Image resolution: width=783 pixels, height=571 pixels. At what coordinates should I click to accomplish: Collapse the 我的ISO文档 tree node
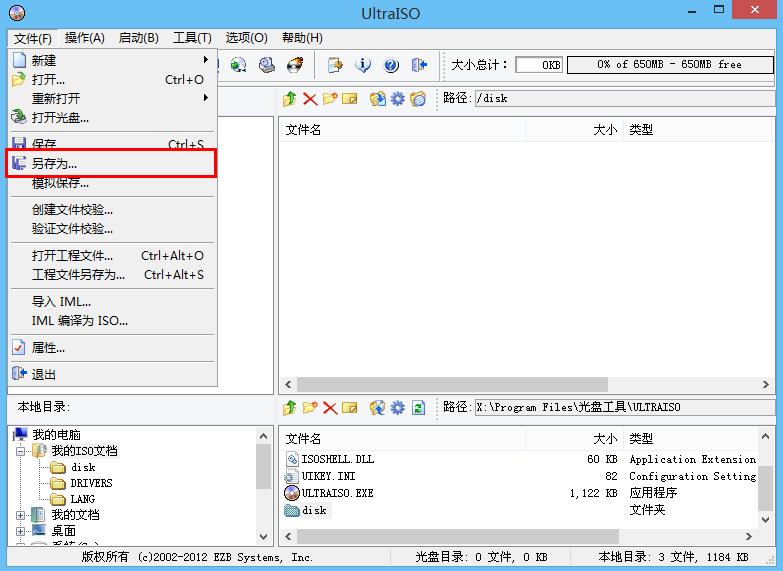tap(20, 451)
